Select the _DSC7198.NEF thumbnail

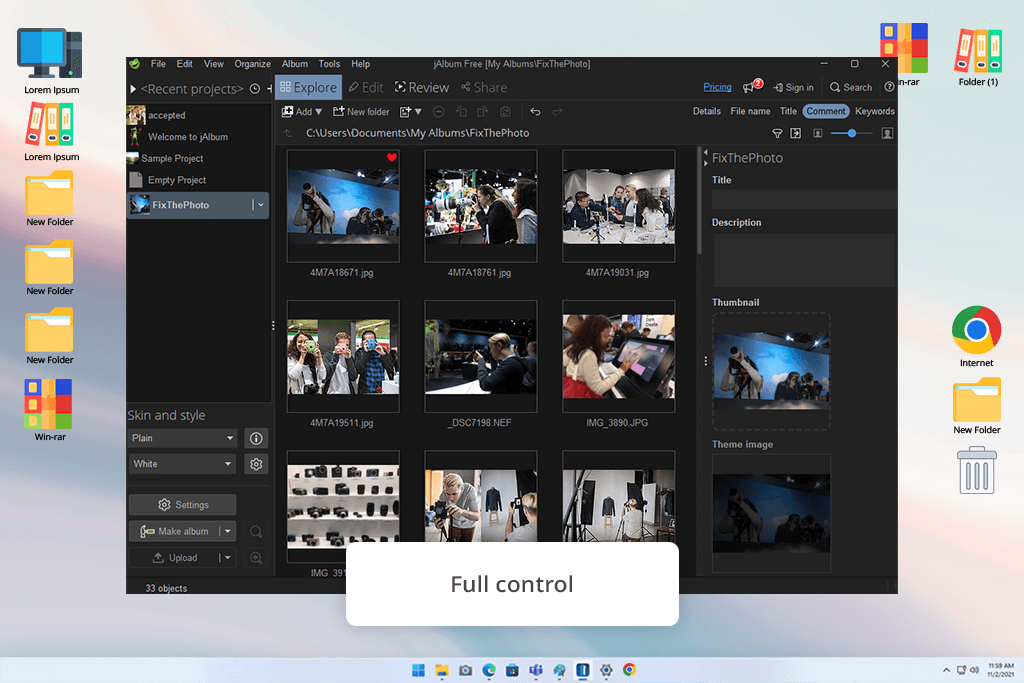click(x=481, y=357)
